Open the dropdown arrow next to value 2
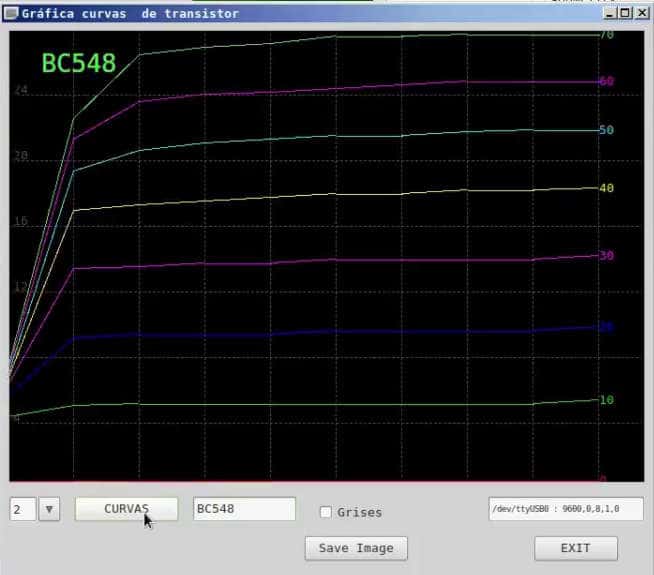This screenshot has width=654, height=575. click(x=49, y=509)
